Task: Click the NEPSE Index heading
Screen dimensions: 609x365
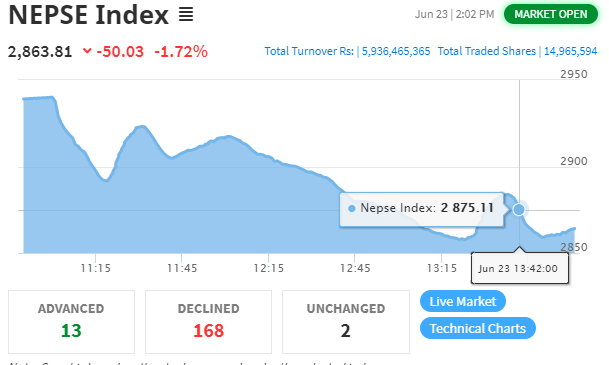Action: point(89,15)
